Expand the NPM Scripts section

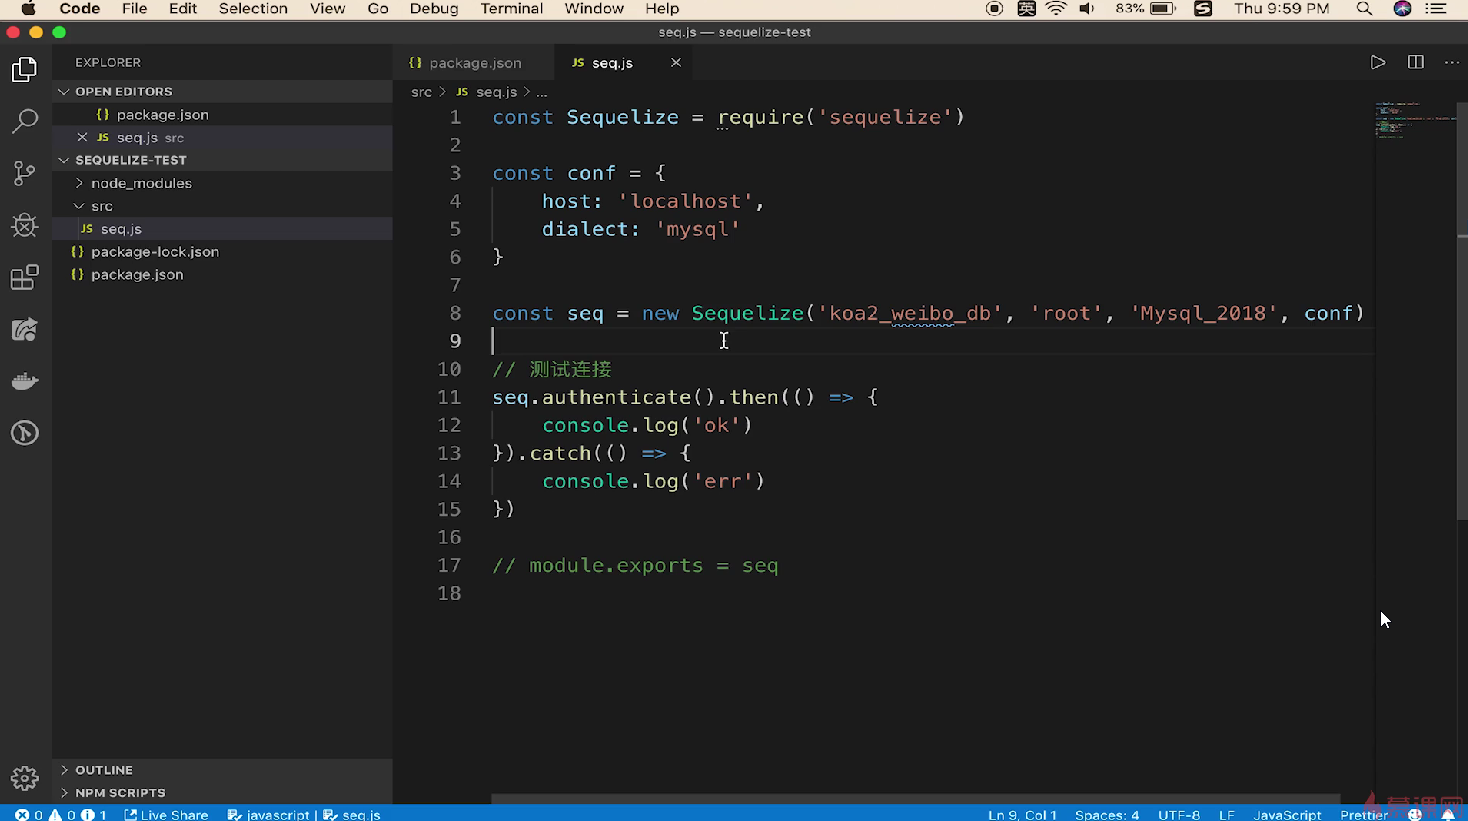[x=119, y=792]
